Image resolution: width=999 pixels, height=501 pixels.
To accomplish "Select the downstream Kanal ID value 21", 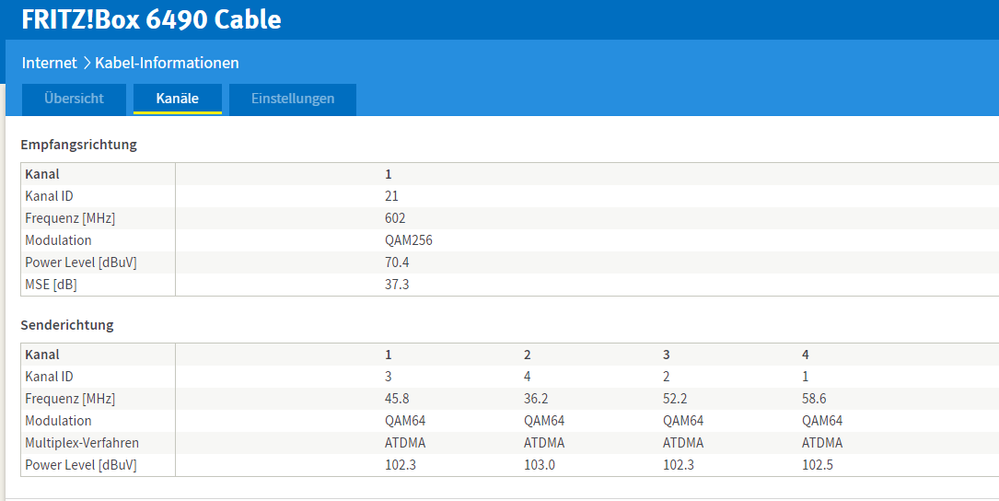I will (x=392, y=196).
